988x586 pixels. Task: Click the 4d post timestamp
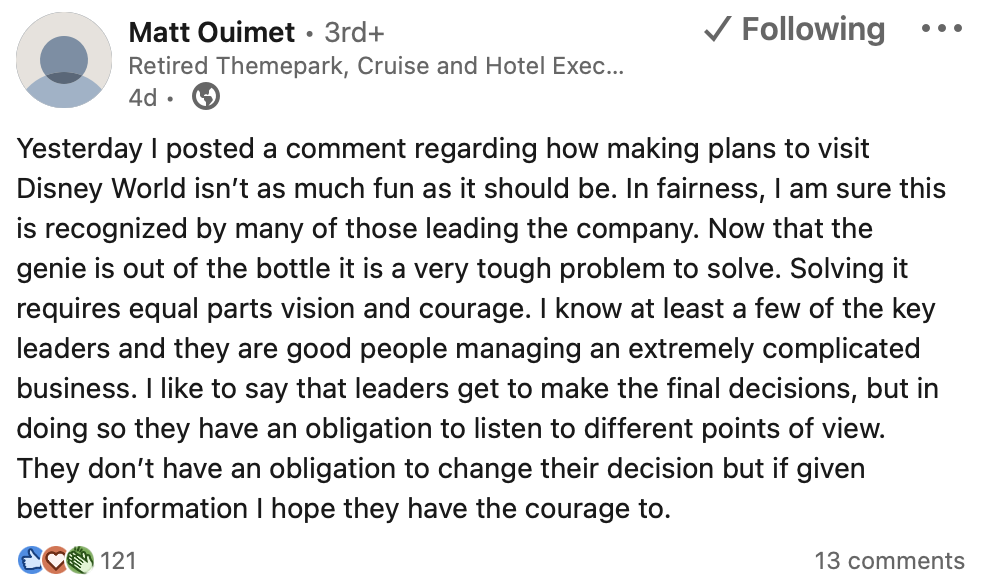[x=142, y=97]
